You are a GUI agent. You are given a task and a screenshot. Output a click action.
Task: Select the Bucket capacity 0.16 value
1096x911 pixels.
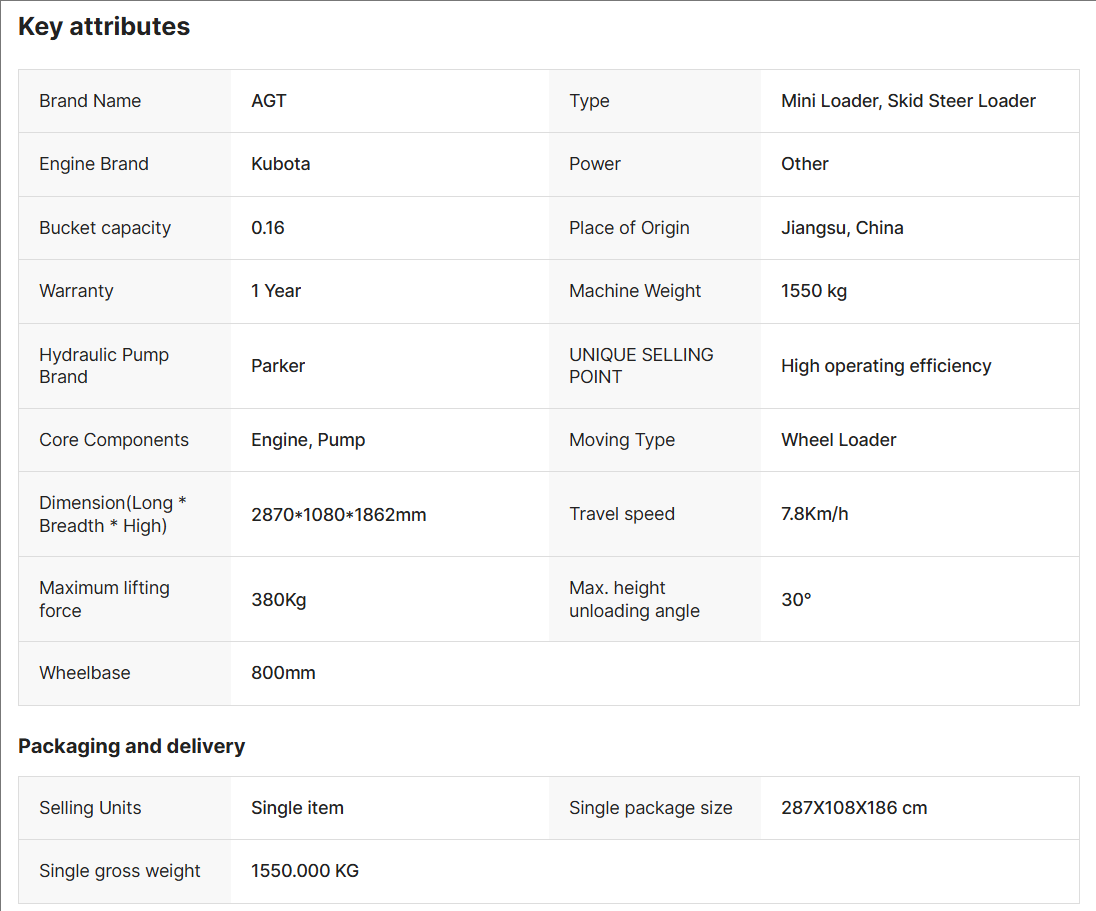pos(268,228)
